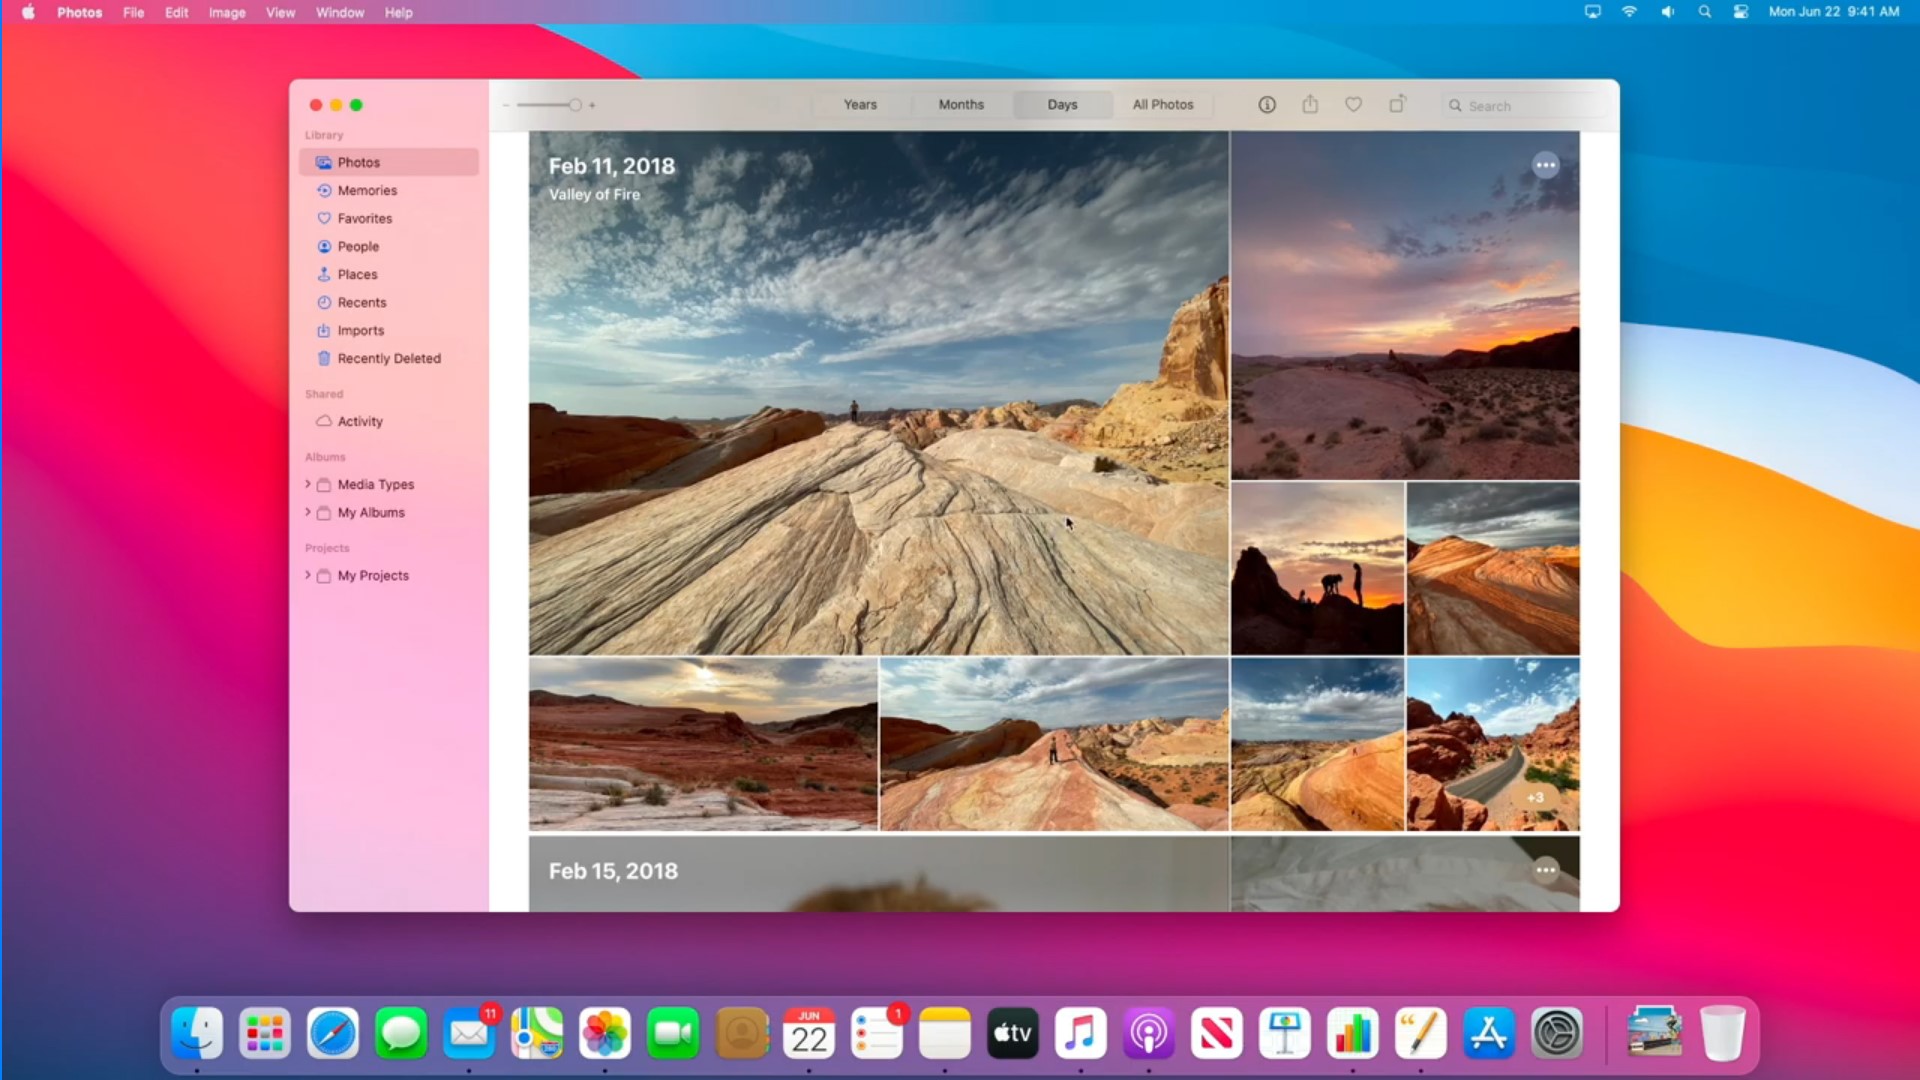Expand the Media Types album group
The height and width of the screenshot is (1080, 1920).
click(306, 484)
